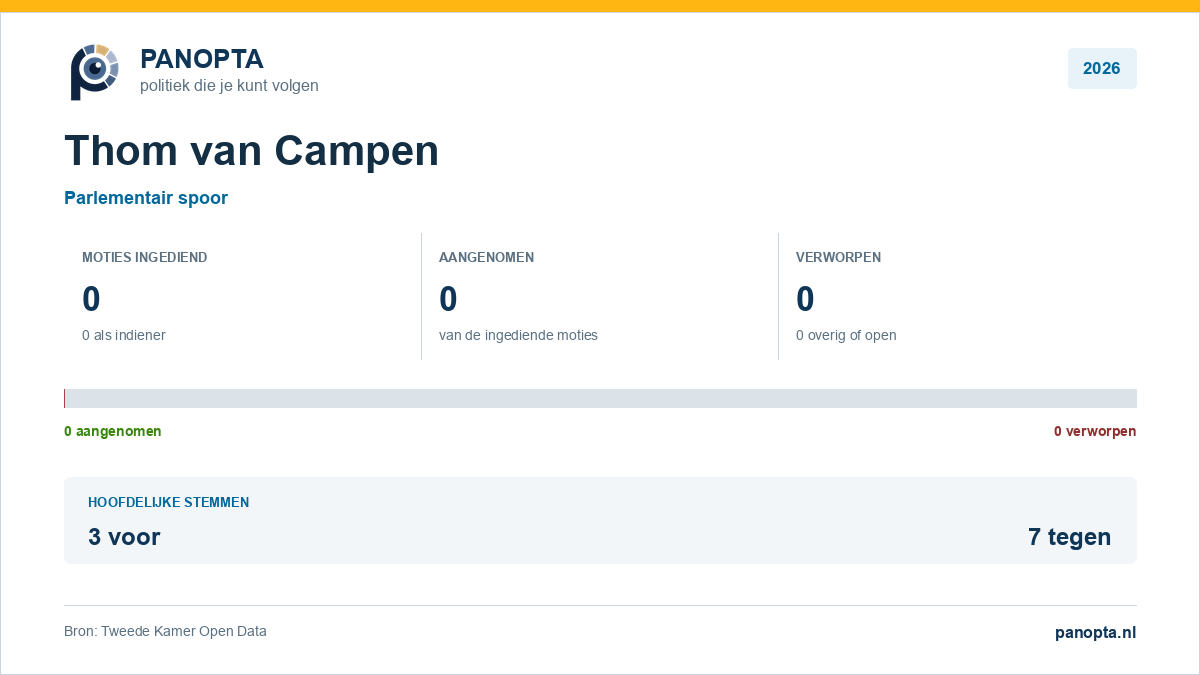Click the 7 tegen vote count
The height and width of the screenshot is (675, 1200).
[x=1069, y=537]
